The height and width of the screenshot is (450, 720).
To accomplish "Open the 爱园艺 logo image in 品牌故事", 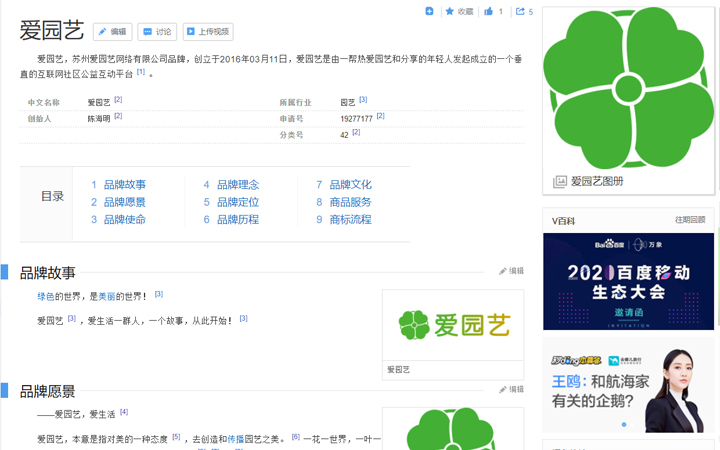I will 453,325.
